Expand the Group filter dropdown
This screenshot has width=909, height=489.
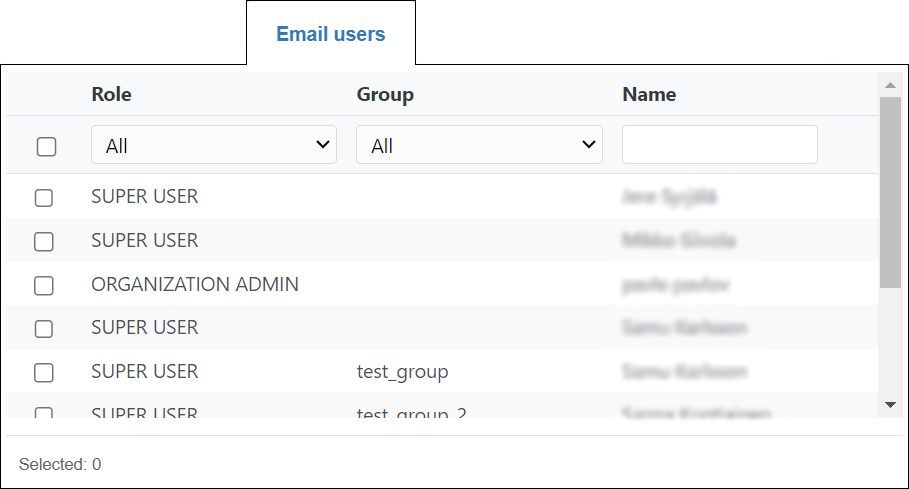pyautogui.click(x=479, y=145)
